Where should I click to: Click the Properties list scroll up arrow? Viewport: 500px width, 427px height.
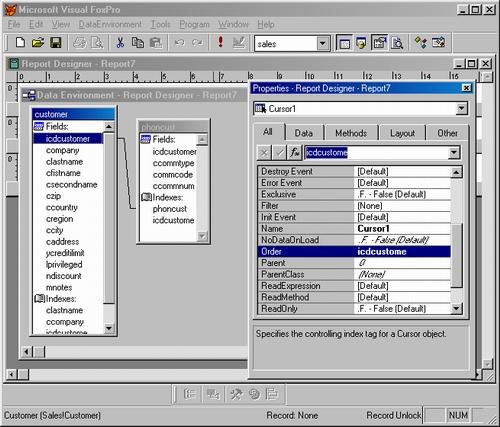point(456,172)
